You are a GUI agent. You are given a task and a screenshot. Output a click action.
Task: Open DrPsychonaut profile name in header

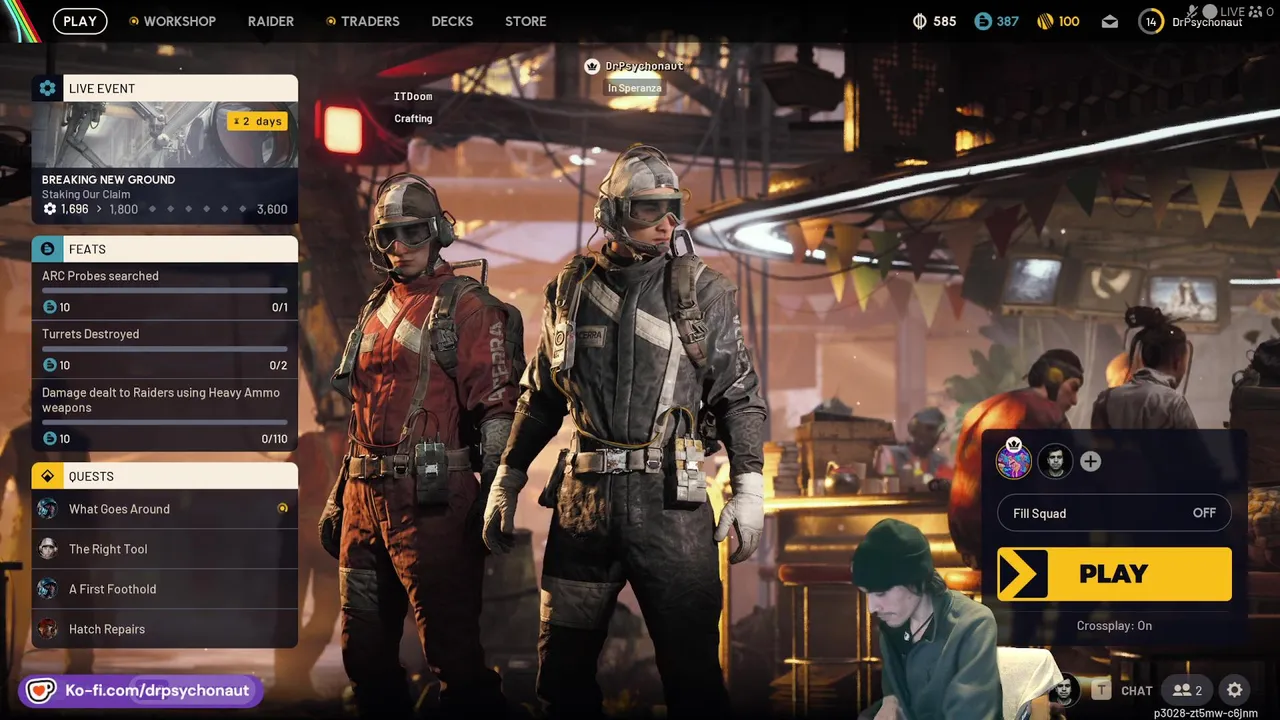(x=1207, y=22)
